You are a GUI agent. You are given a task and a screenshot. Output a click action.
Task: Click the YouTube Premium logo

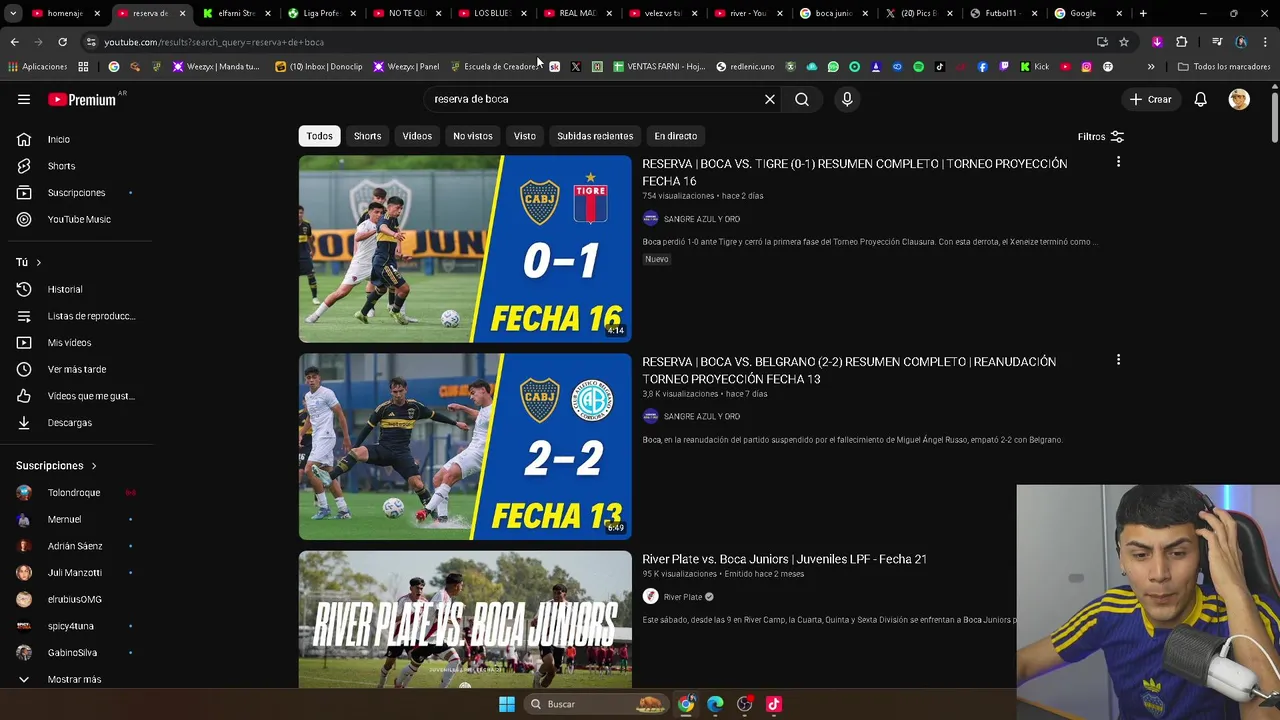(84, 99)
